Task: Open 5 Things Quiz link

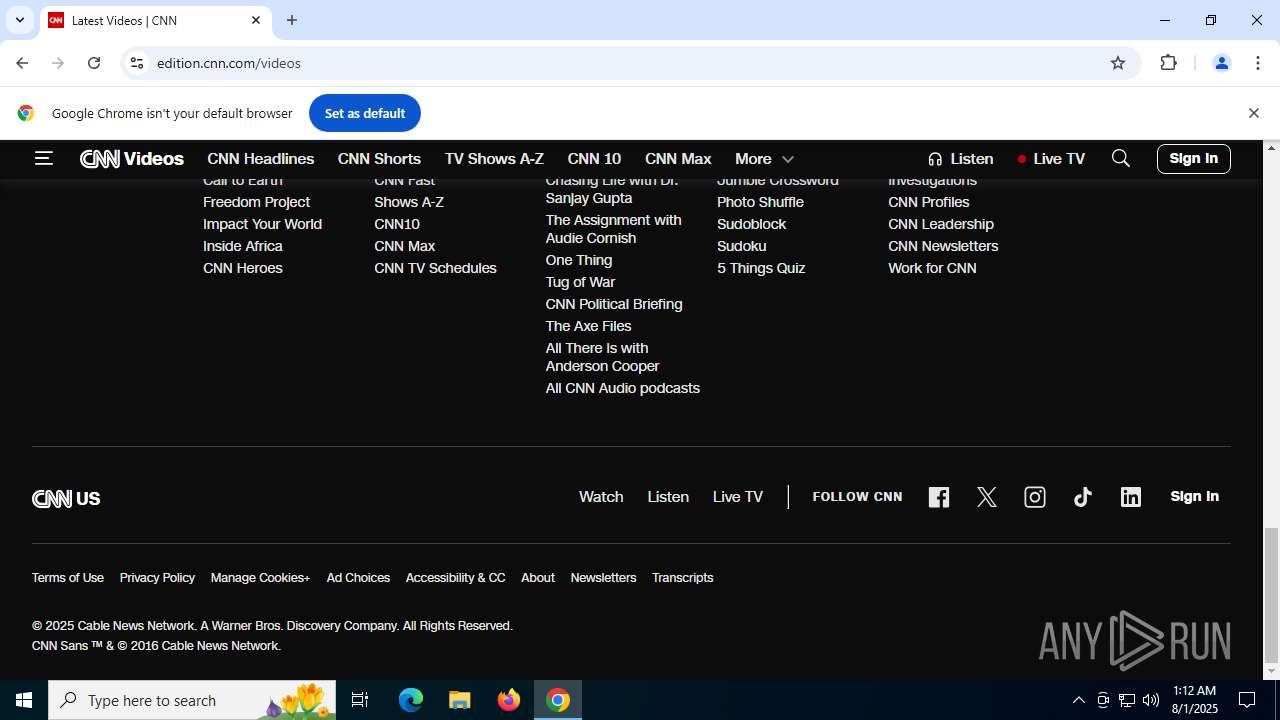Action: coord(761,268)
